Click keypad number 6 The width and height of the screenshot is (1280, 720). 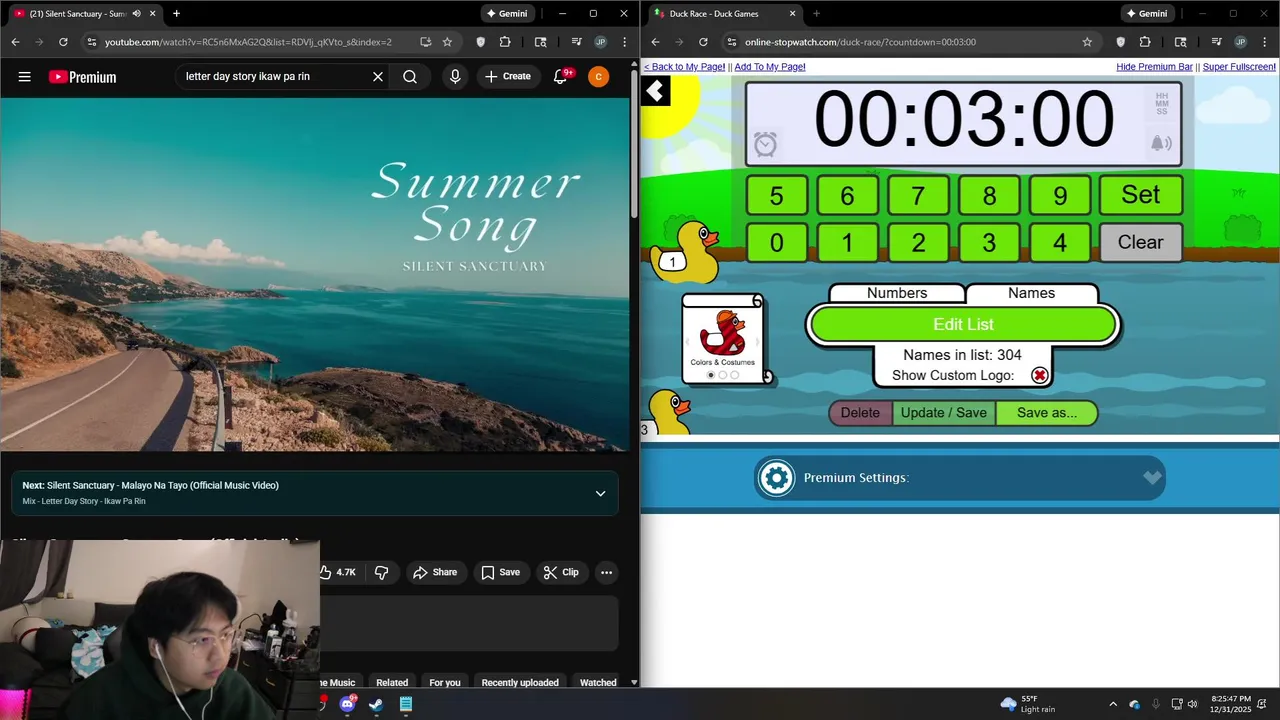(847, 195)
